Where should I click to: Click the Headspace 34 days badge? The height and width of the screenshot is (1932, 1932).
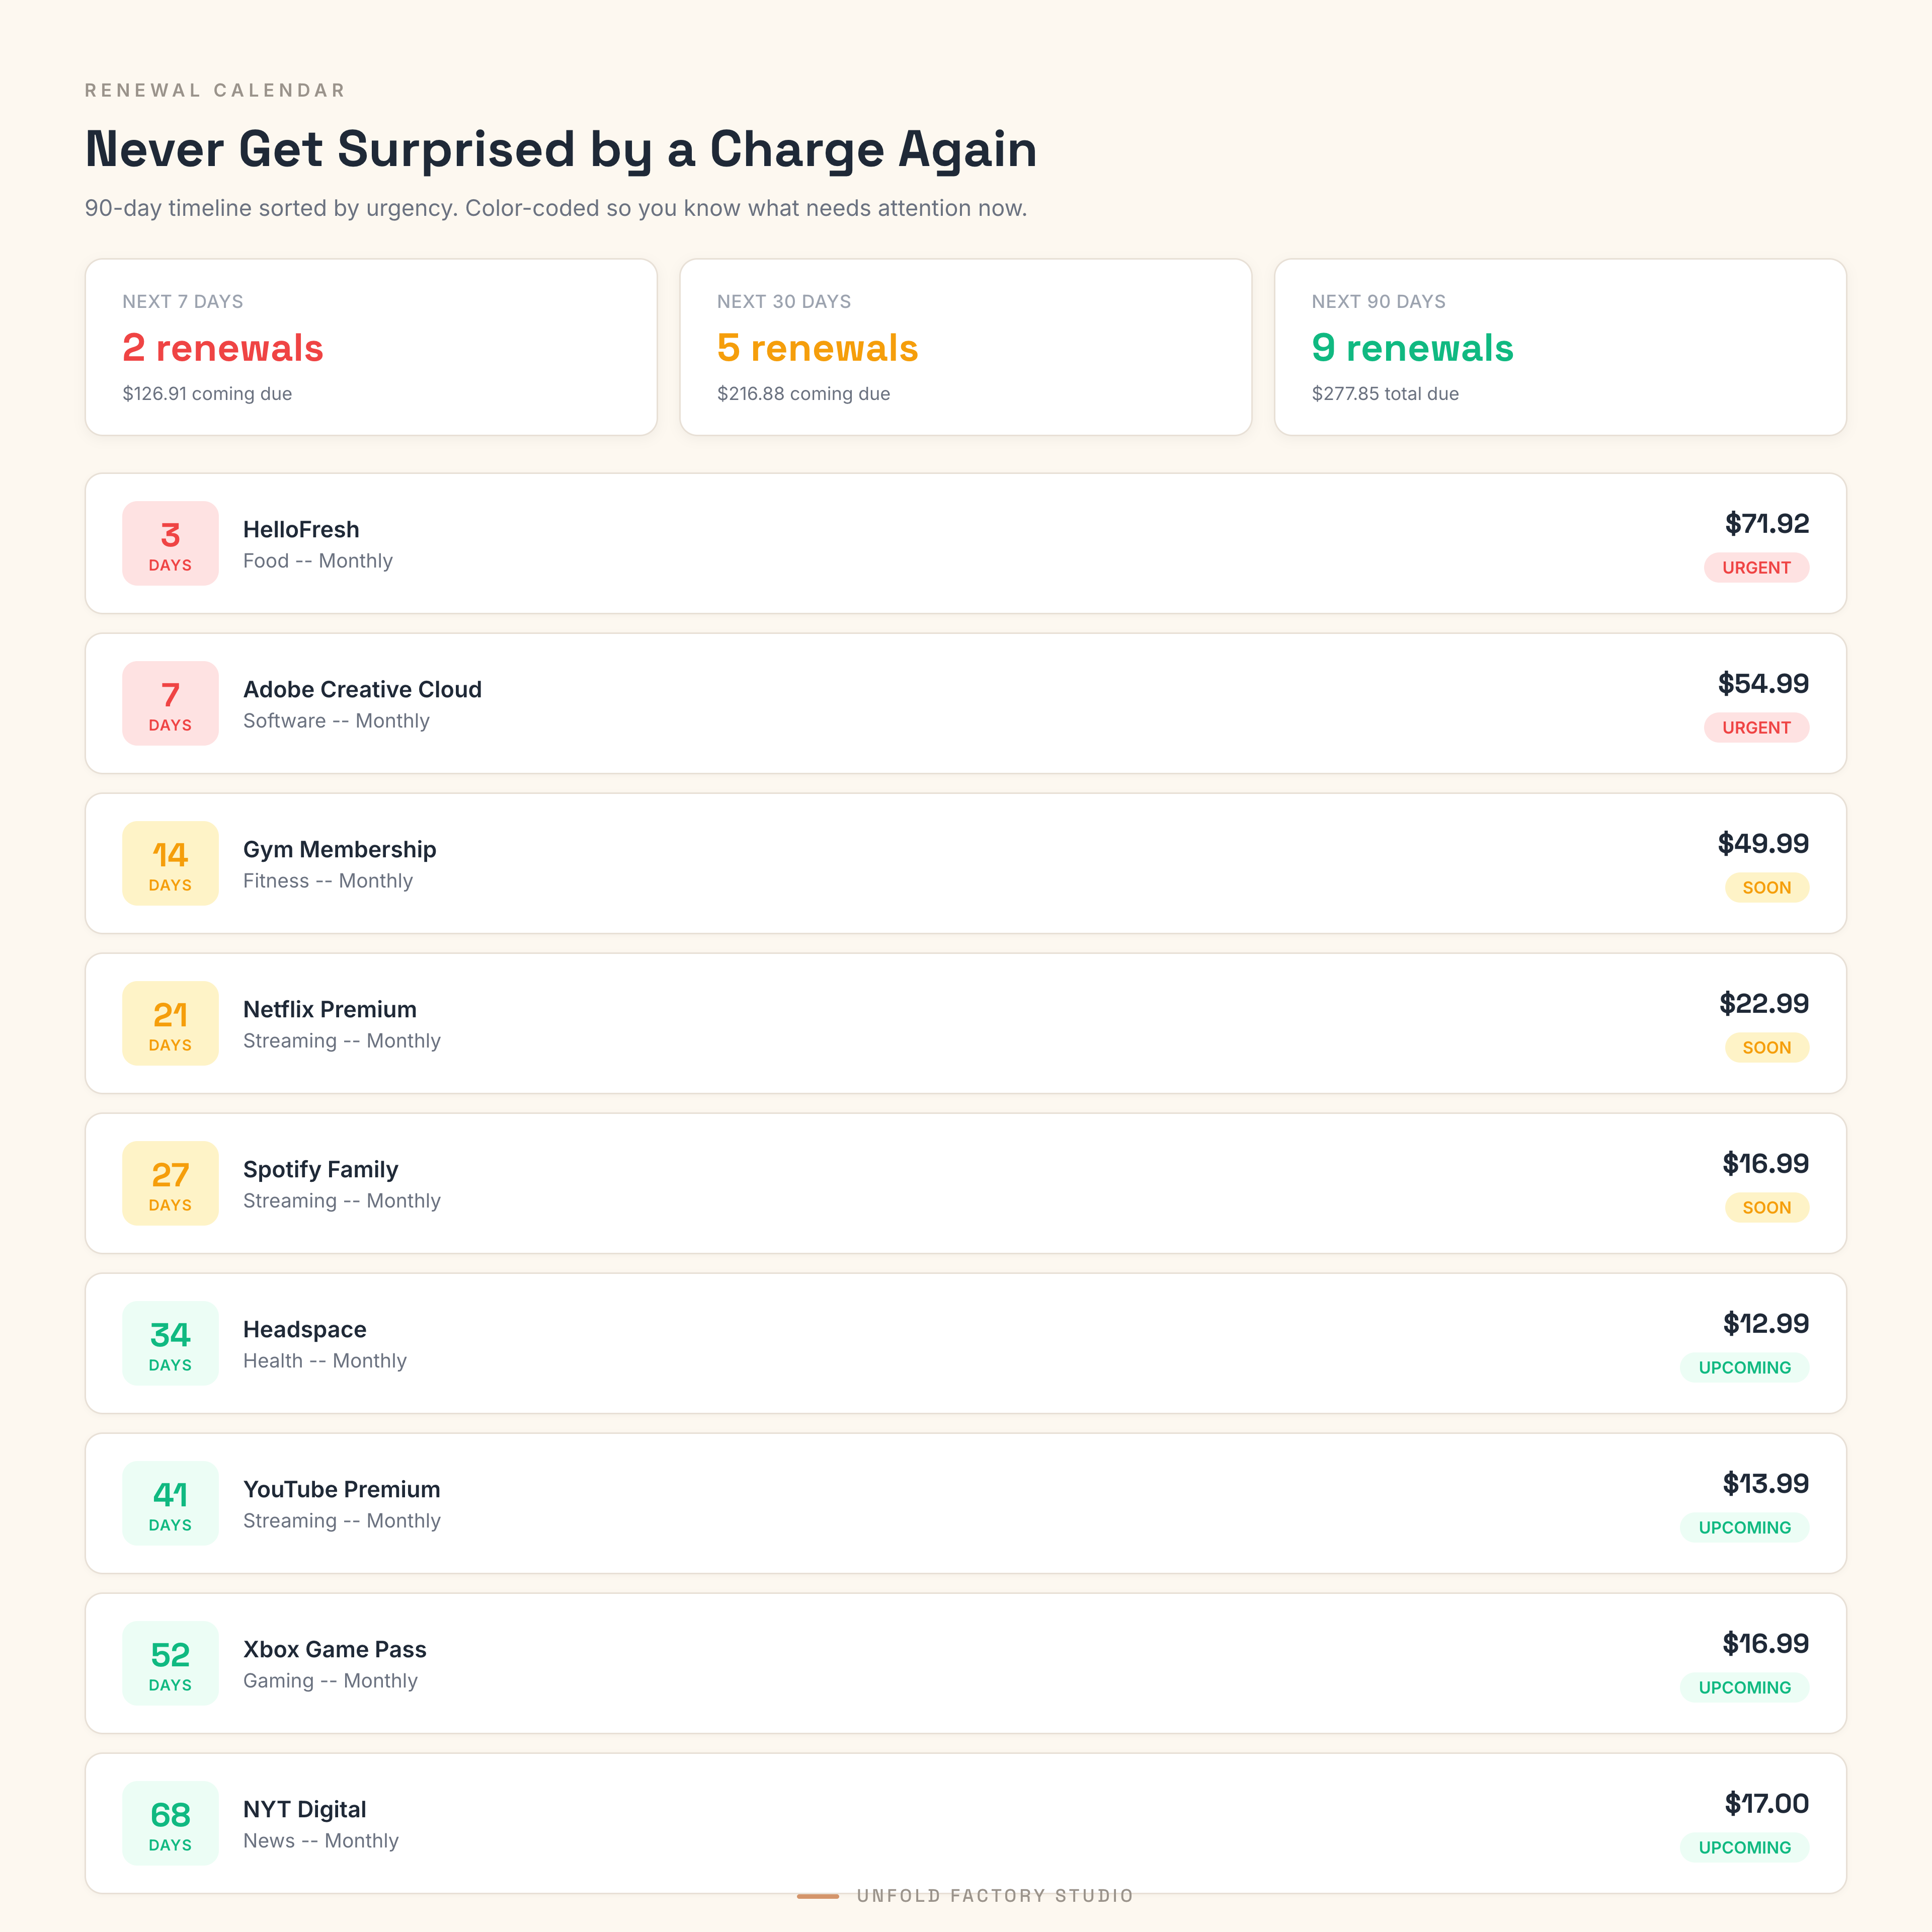coord(170,1343)
